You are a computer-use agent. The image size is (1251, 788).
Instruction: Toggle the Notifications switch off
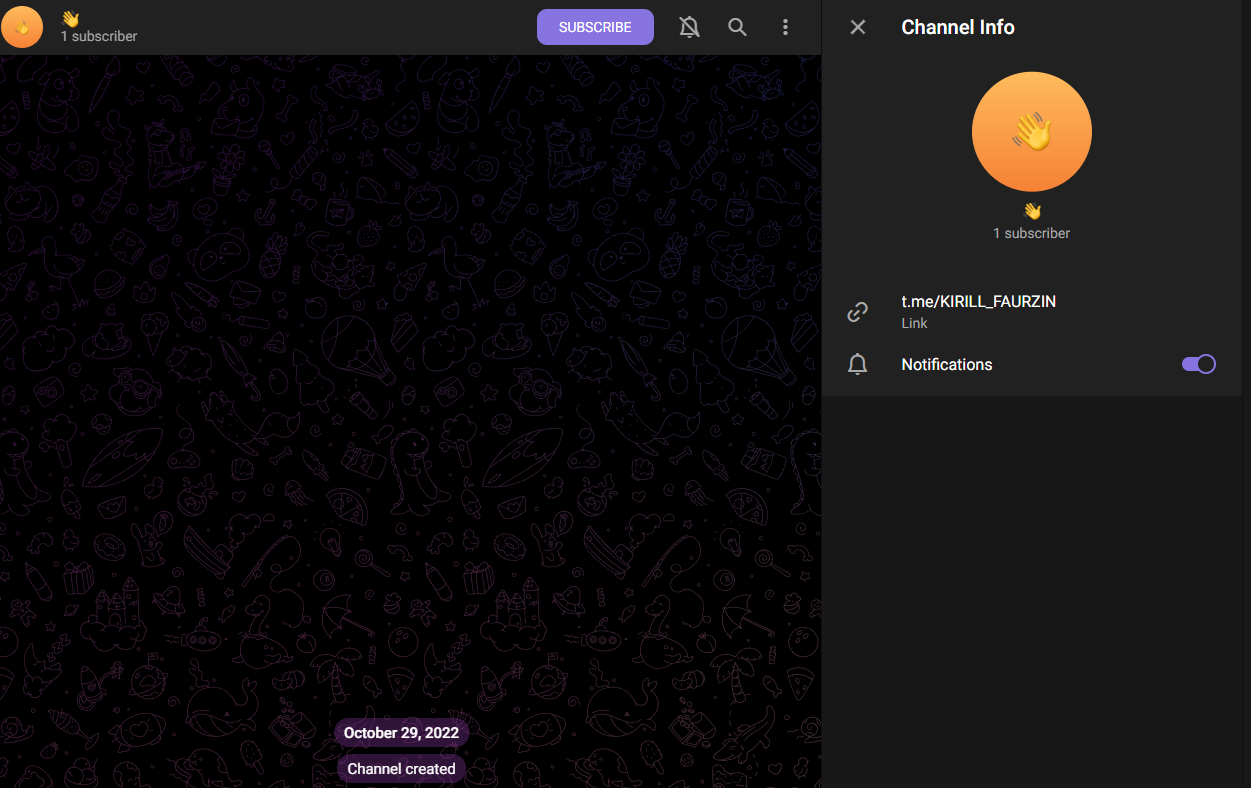pyautogui.click(x=1198, y=364)
